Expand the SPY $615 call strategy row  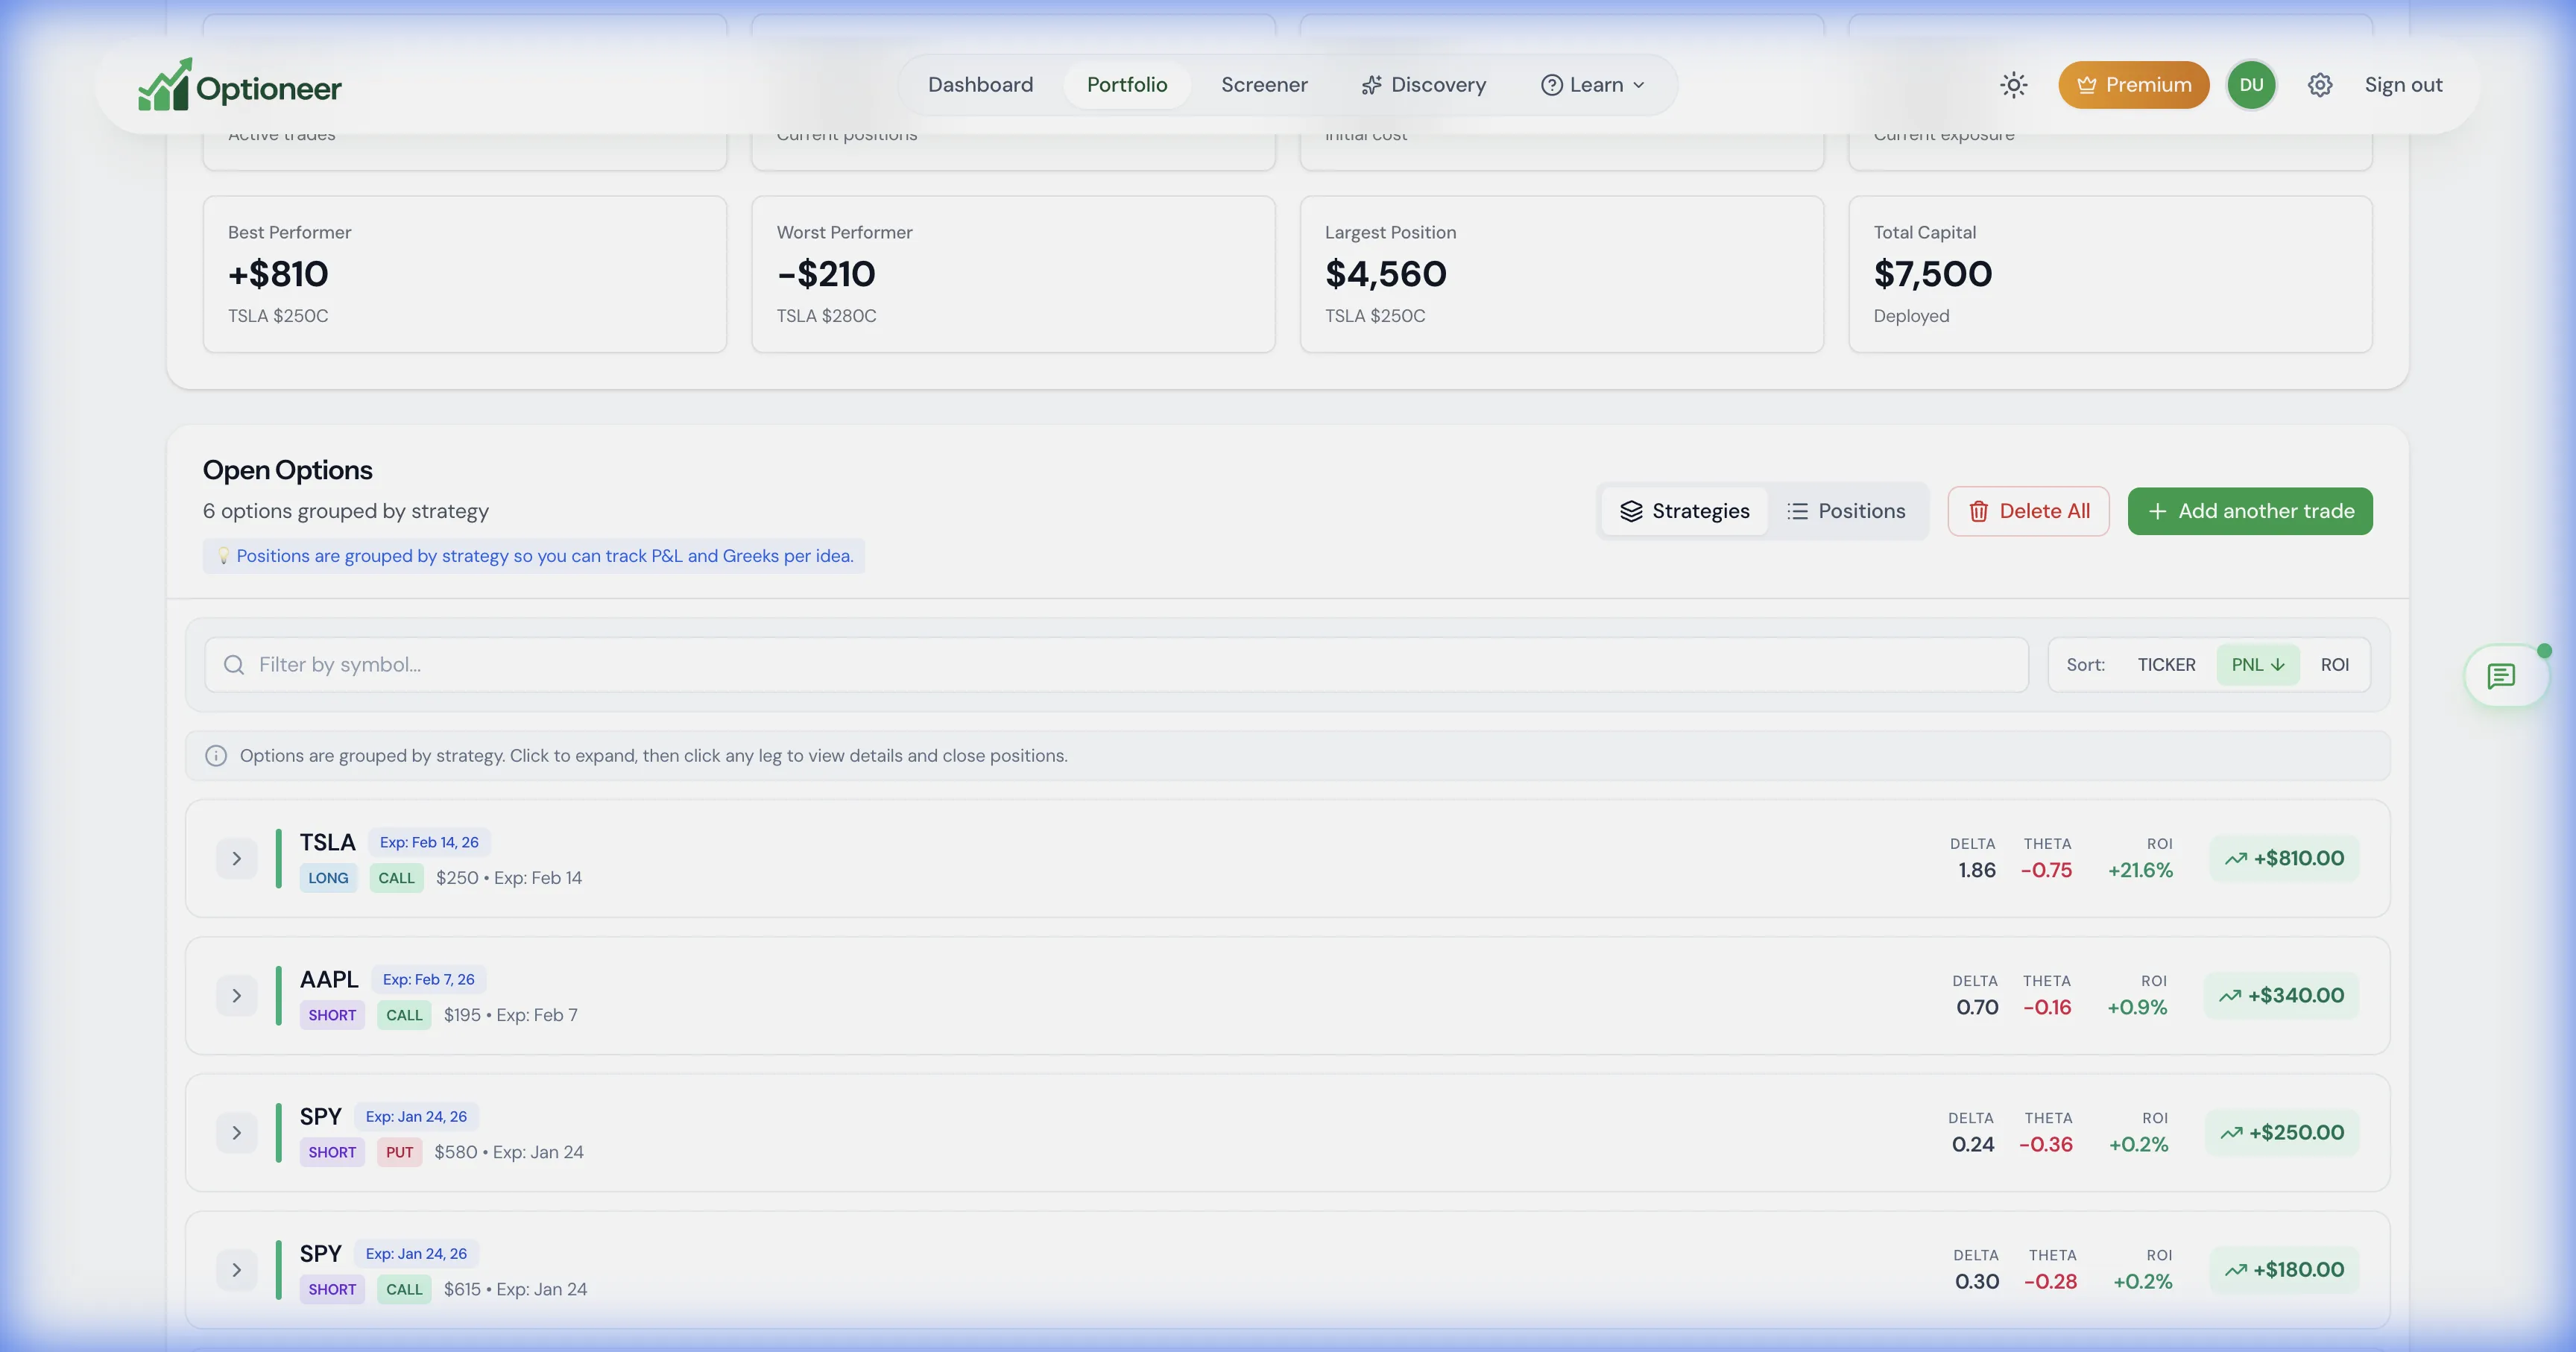click(x=236, y=1270)
